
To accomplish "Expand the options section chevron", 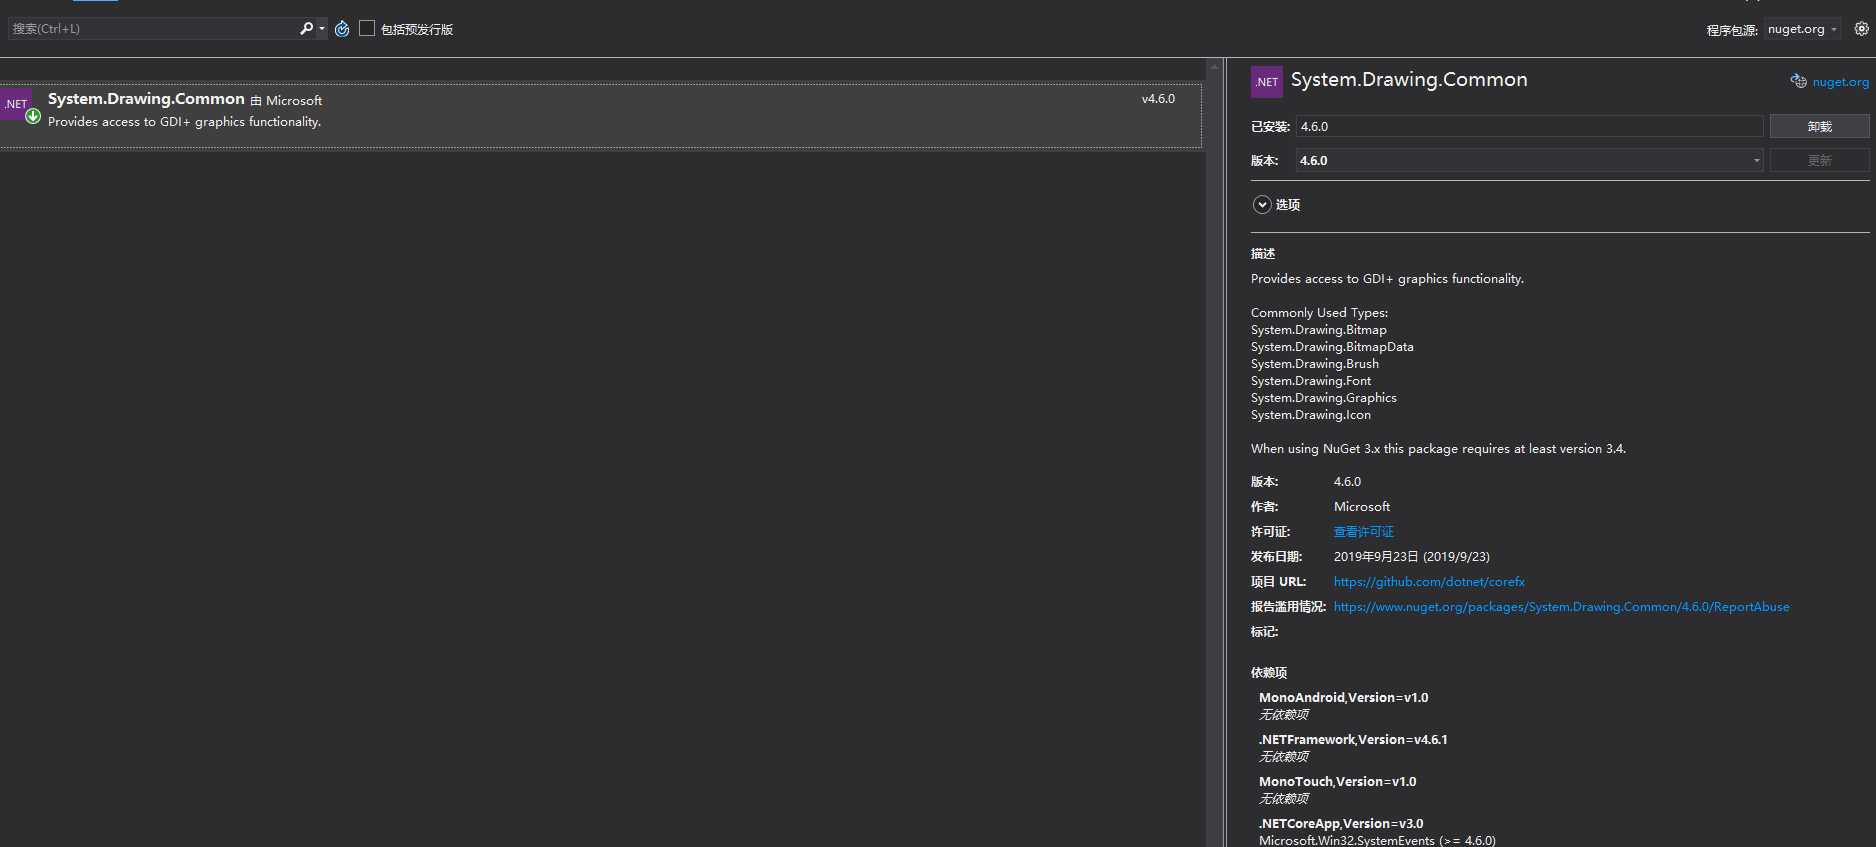I will (x=1262, y=204).
